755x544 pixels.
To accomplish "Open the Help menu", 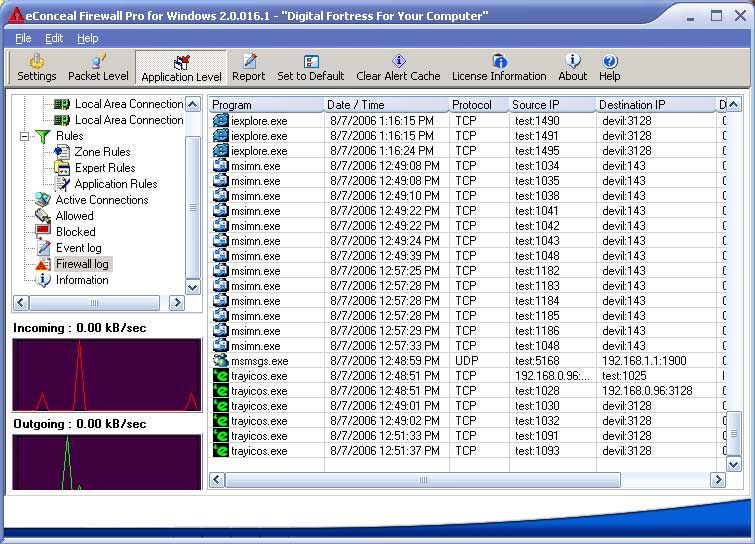I will (x=87, y=38).
